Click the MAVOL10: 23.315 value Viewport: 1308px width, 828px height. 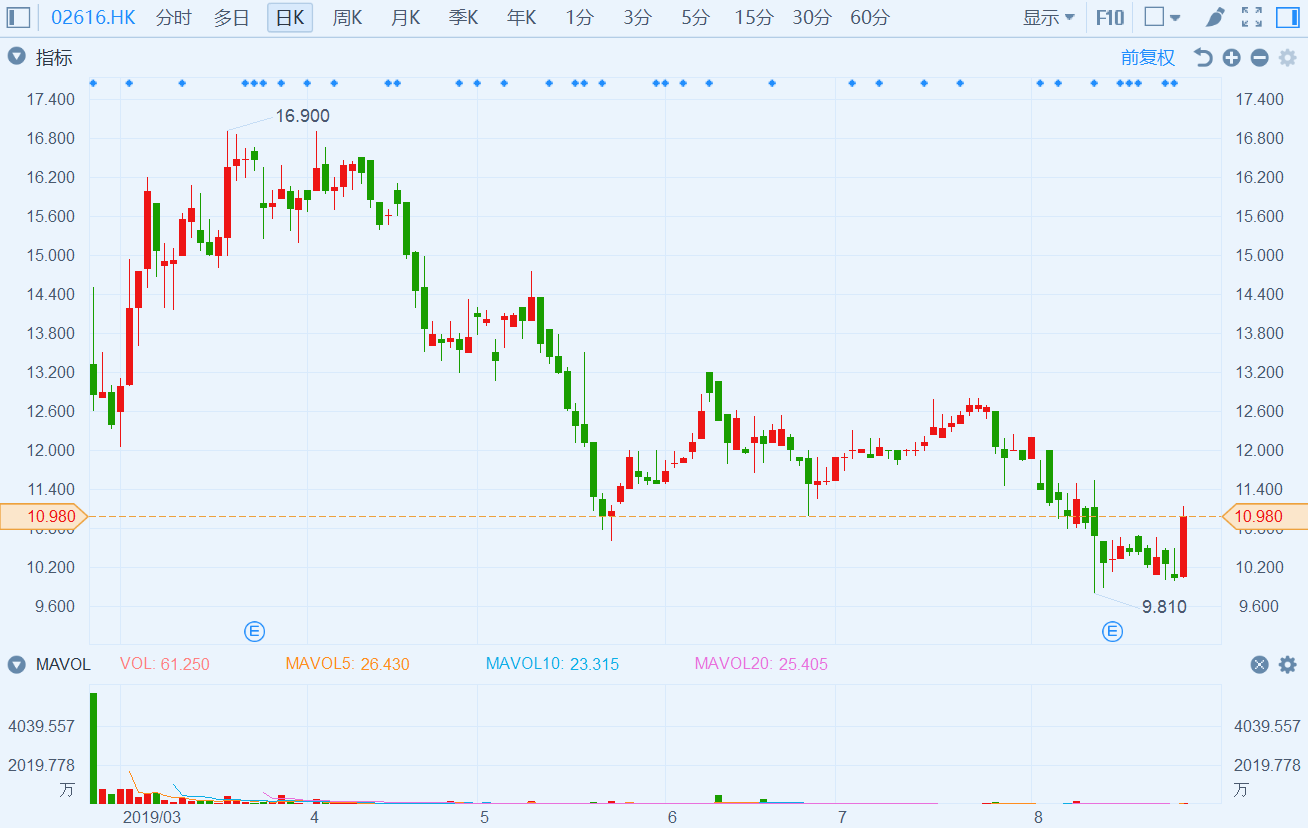click(552, 664)
